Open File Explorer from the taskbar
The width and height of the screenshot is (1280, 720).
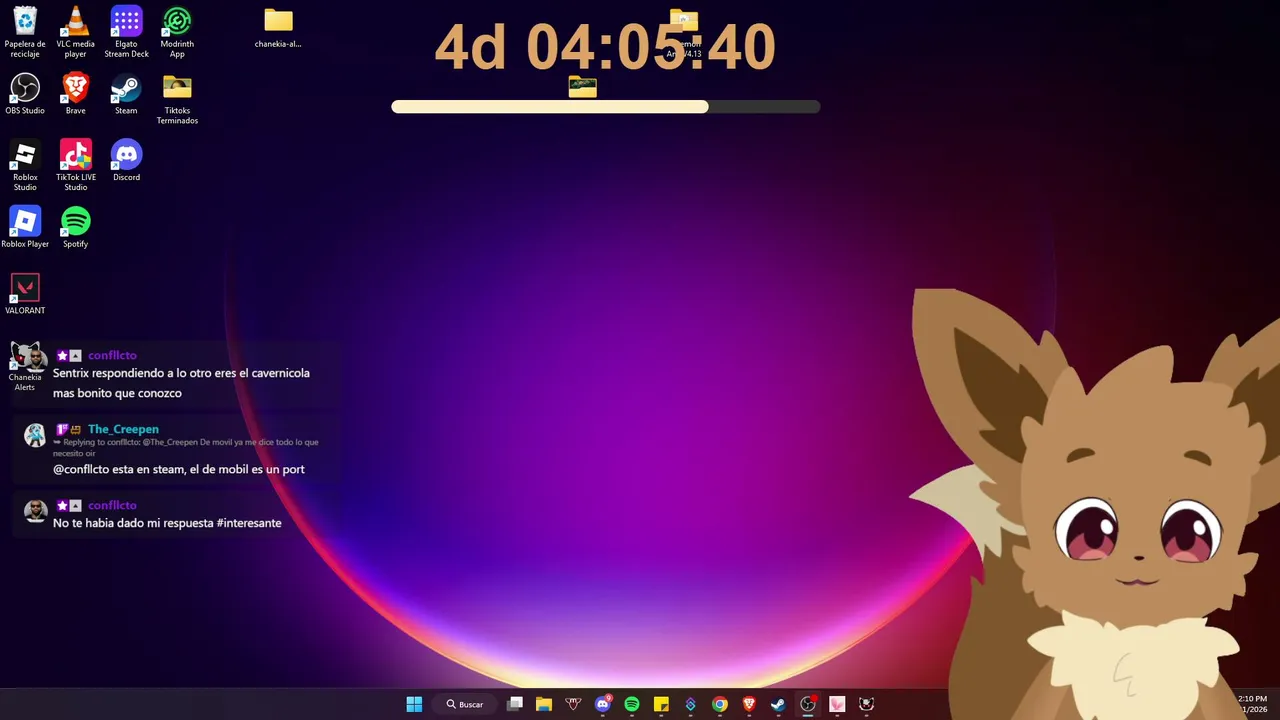544,704
